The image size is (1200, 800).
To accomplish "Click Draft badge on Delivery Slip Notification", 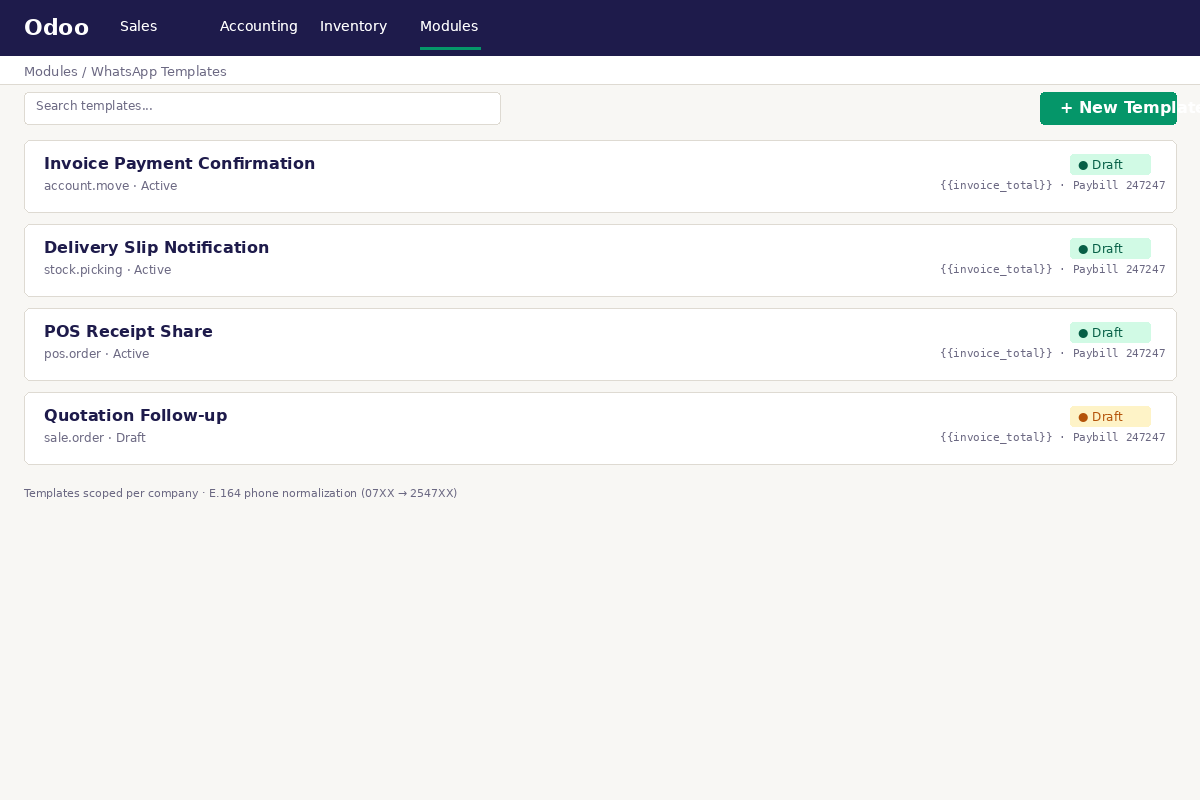I will pos(1110,249).
